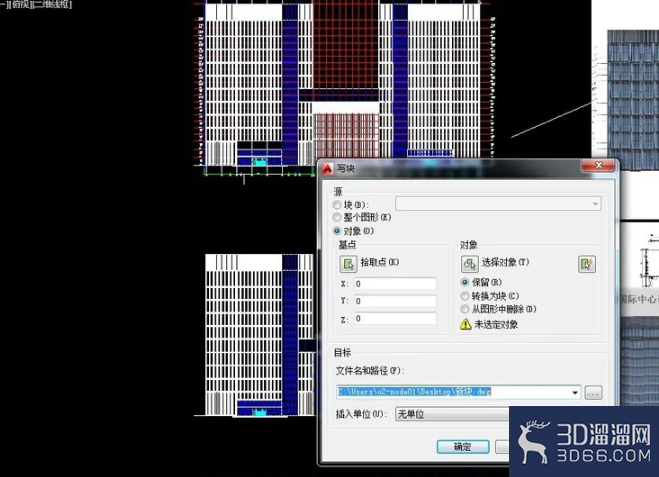Click the 文件名和路径(F) label
The height and width of the screenshot is (477, 659).
(369, 371)
